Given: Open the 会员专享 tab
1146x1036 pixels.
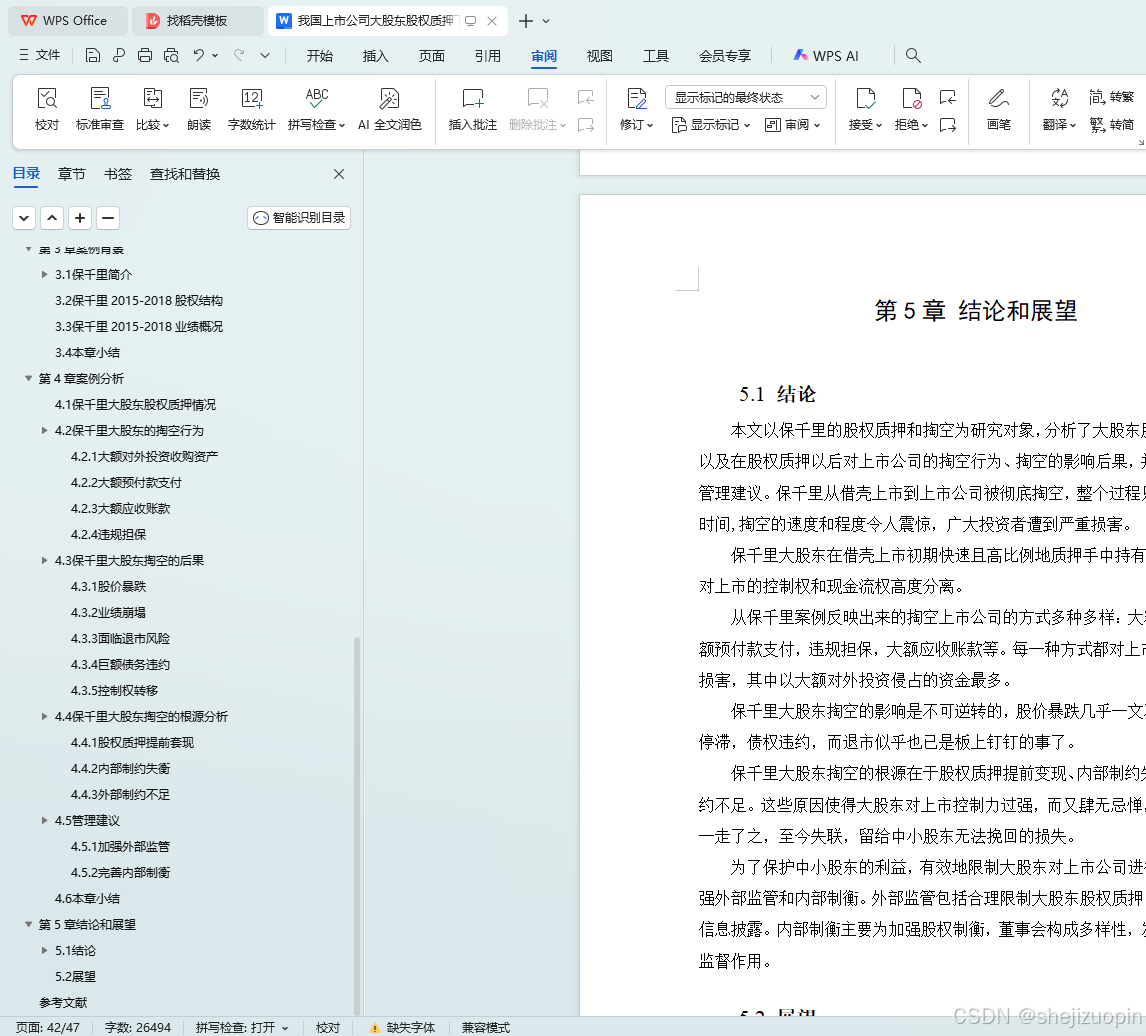Looking at the screenshot, I should pos(724,56).
